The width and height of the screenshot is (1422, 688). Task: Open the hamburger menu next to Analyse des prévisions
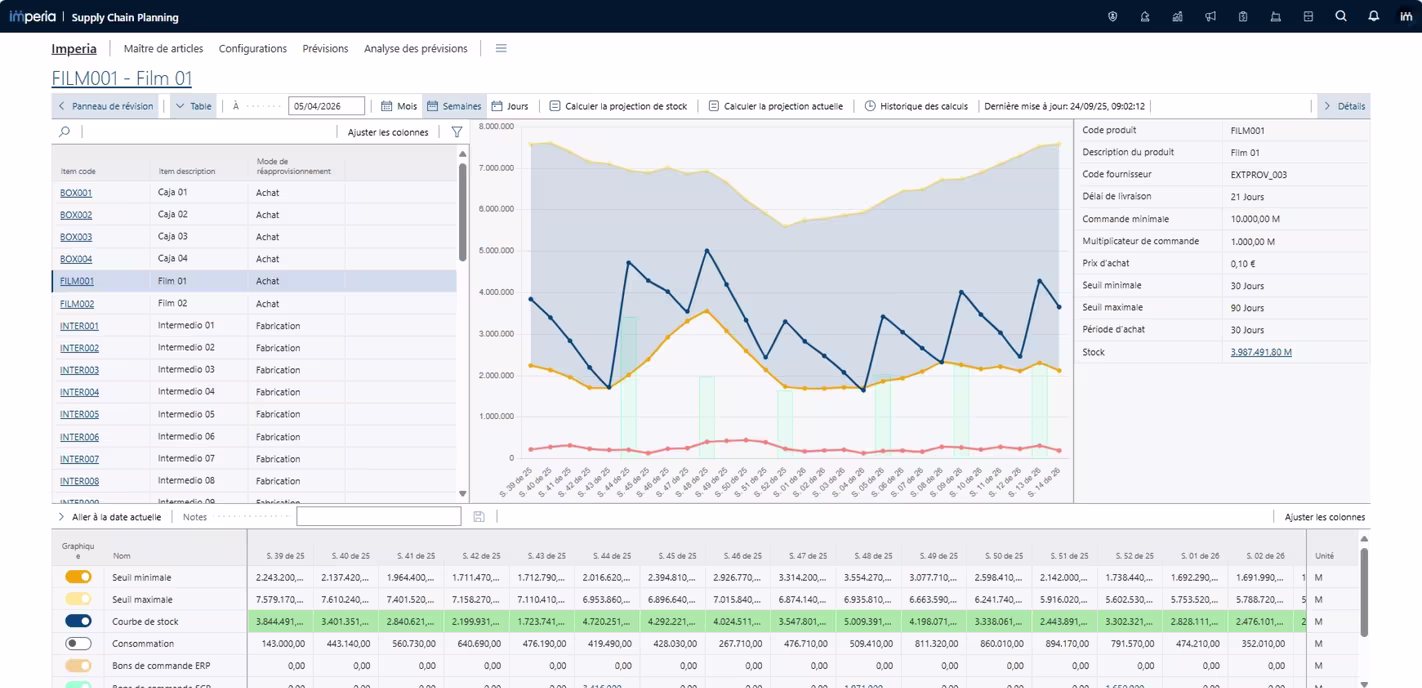(501, 49)
